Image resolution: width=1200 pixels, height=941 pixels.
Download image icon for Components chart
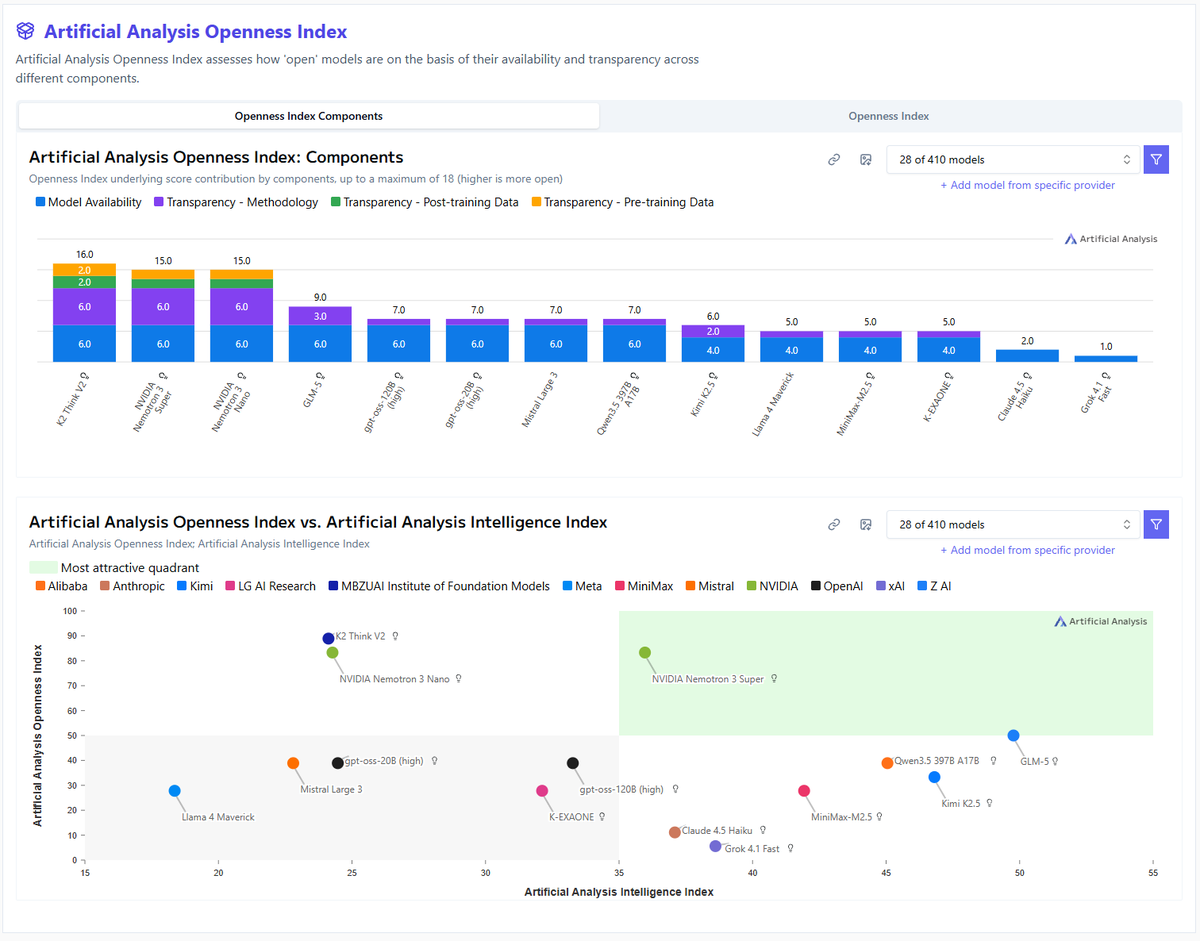[x=866, y=160]
